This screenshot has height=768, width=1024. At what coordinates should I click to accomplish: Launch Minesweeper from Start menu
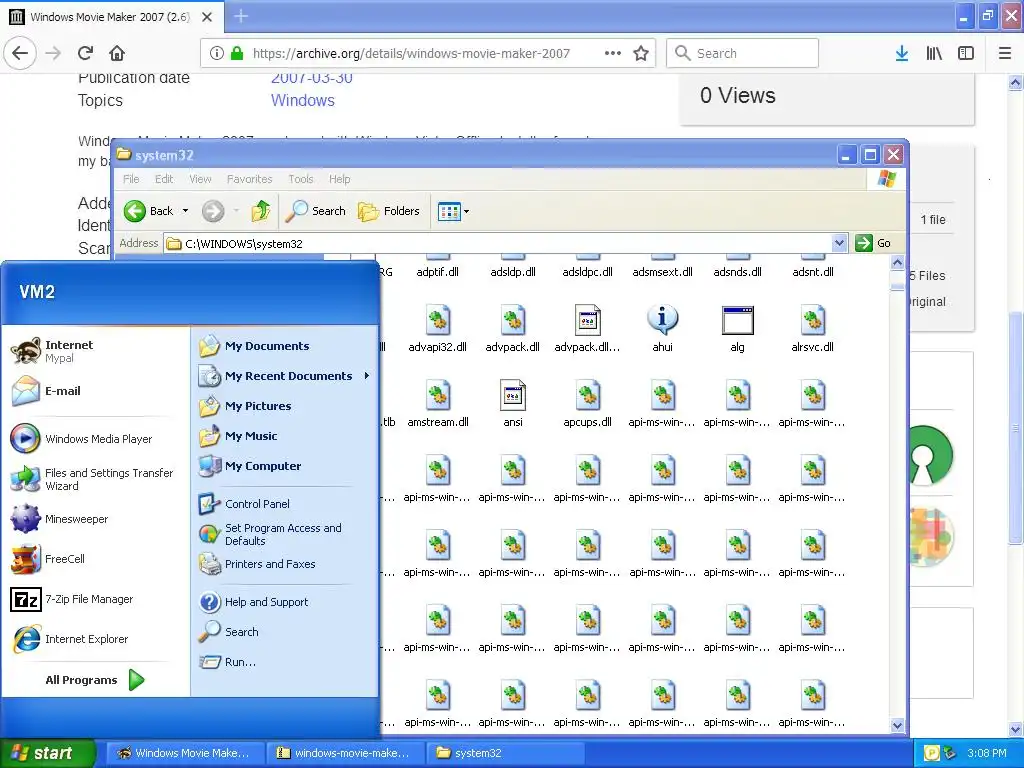pyautogui.click(x=59, y=519)
